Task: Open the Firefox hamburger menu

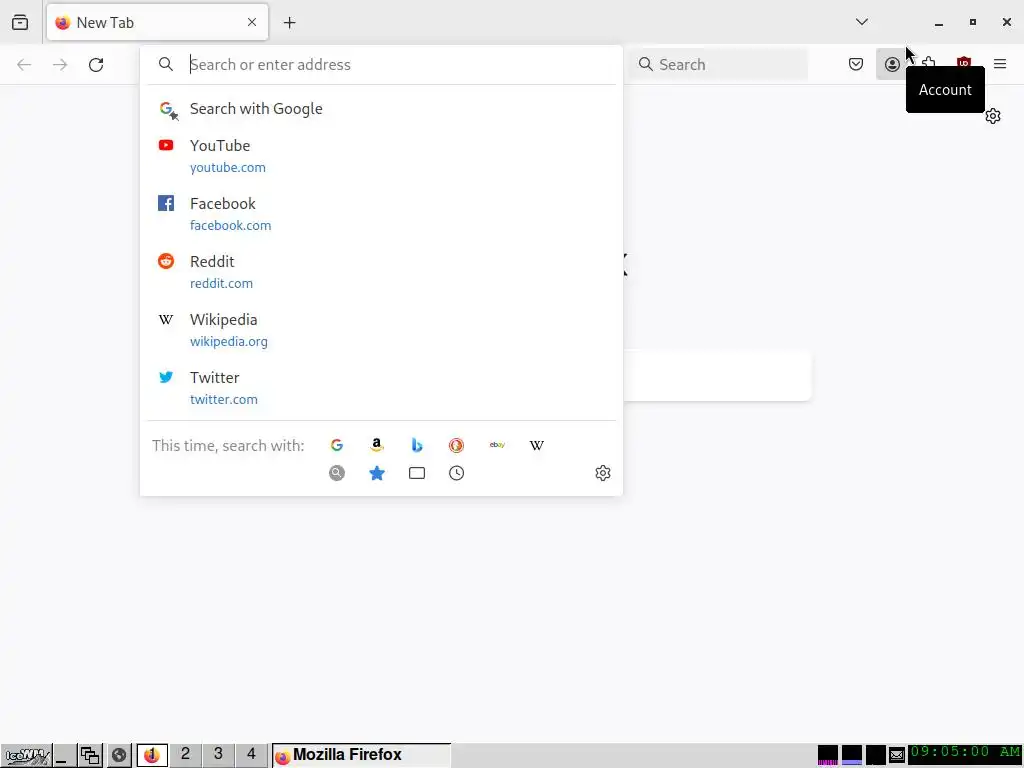Action: pos(1000,64)
